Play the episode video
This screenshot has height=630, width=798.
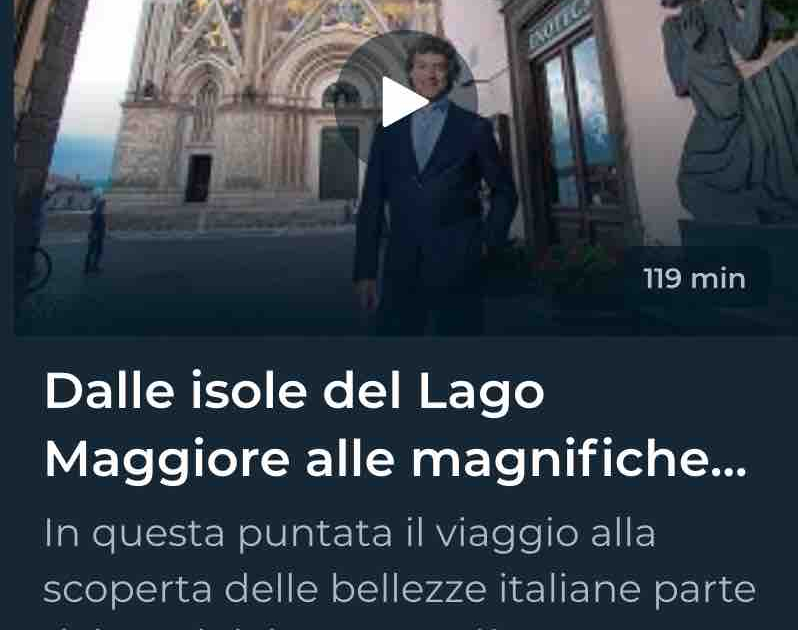pos(406,101)
